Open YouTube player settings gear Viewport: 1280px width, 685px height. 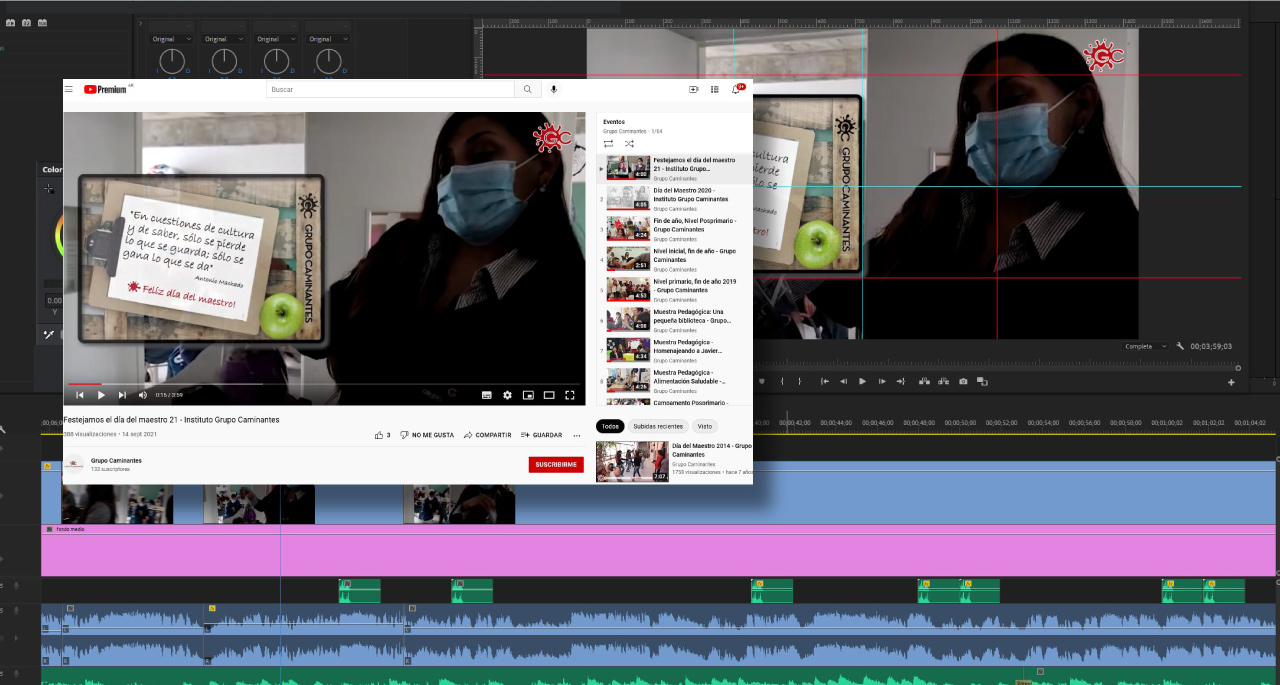click(x=507, y=395)
